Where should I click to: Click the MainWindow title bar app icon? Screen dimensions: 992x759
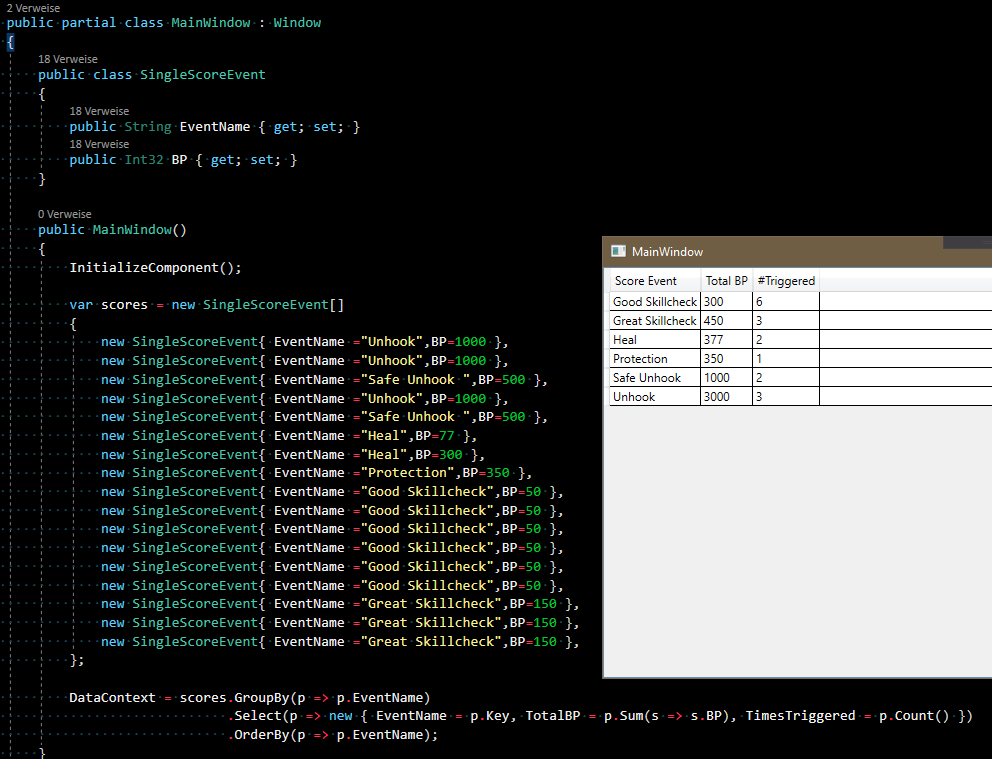[x=618, y=252]
